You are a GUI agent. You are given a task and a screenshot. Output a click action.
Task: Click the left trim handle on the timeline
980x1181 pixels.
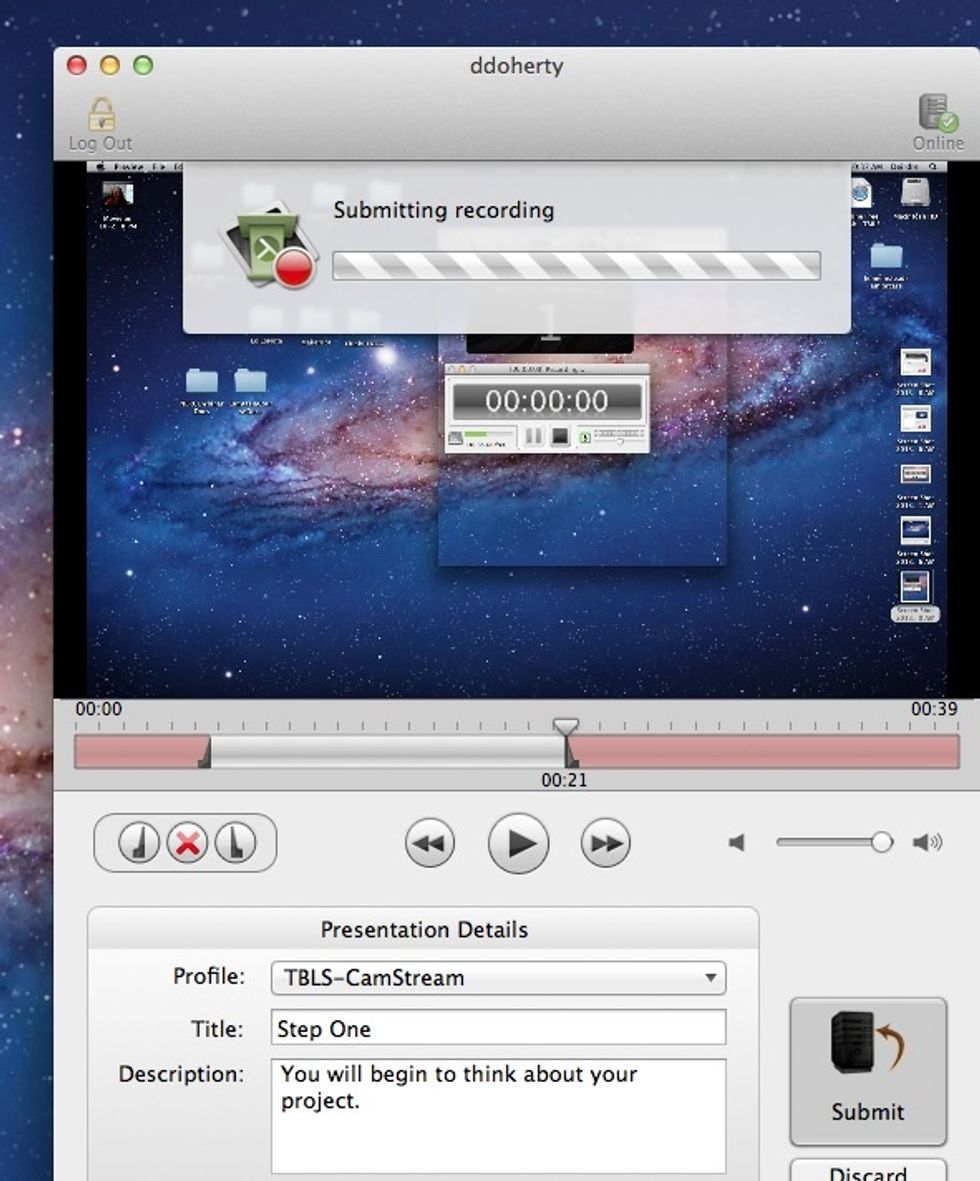[x=205, y=756]
